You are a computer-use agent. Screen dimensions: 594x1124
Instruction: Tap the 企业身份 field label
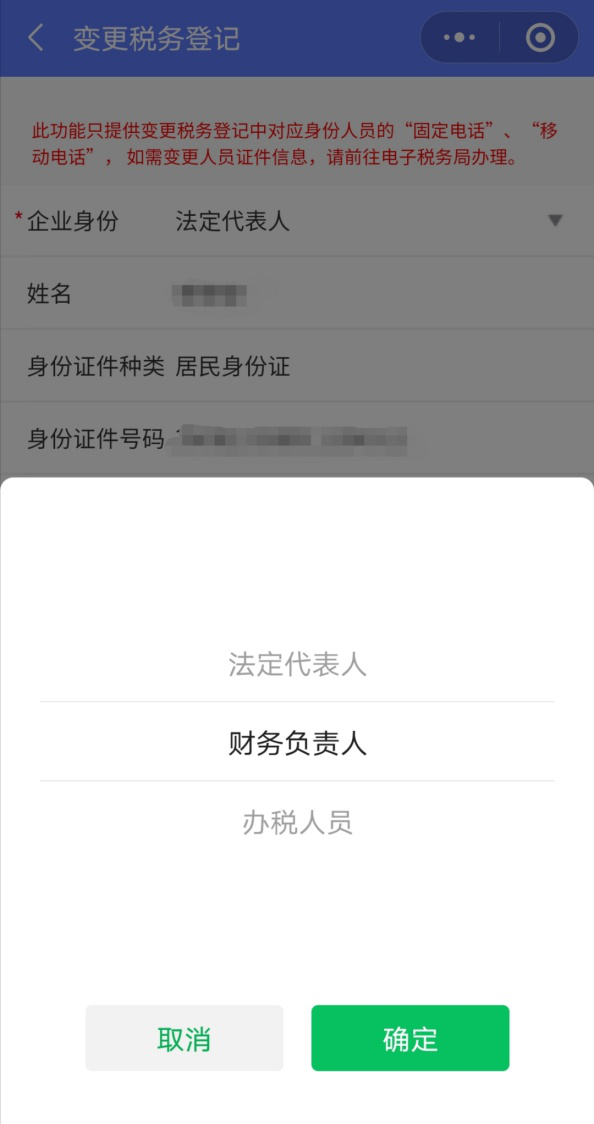[72, 222]
